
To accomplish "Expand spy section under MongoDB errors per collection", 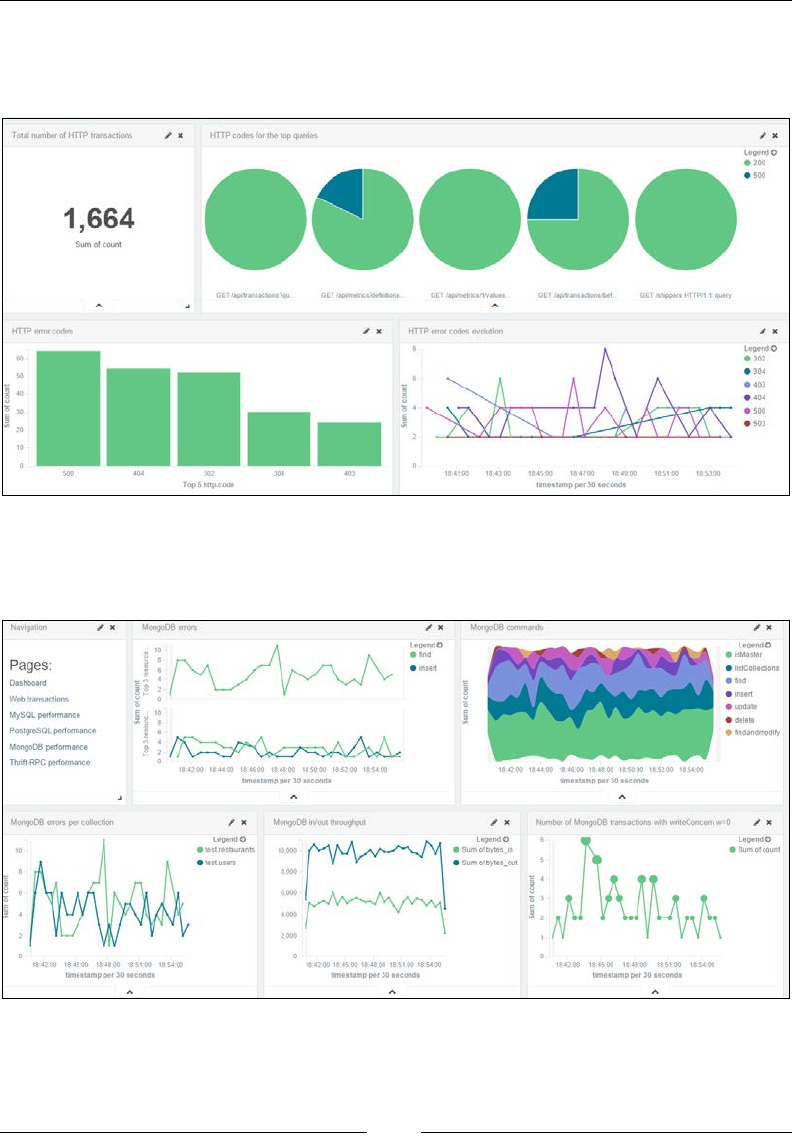I will (x=130, y=992).
